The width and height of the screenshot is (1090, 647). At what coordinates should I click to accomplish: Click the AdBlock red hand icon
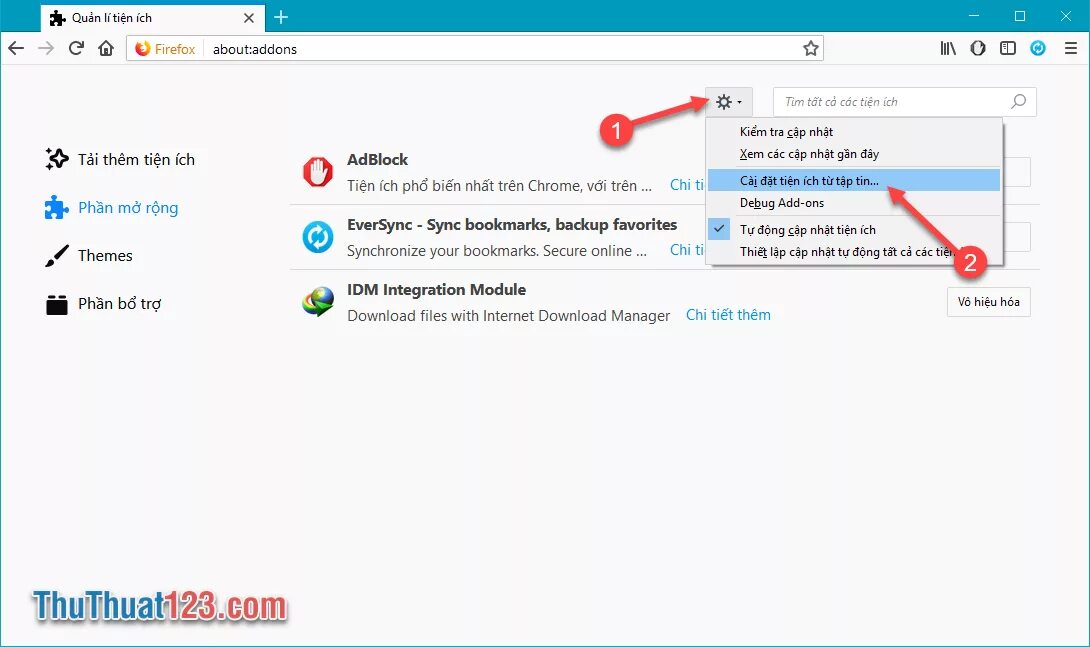click(x=318, y=172)
